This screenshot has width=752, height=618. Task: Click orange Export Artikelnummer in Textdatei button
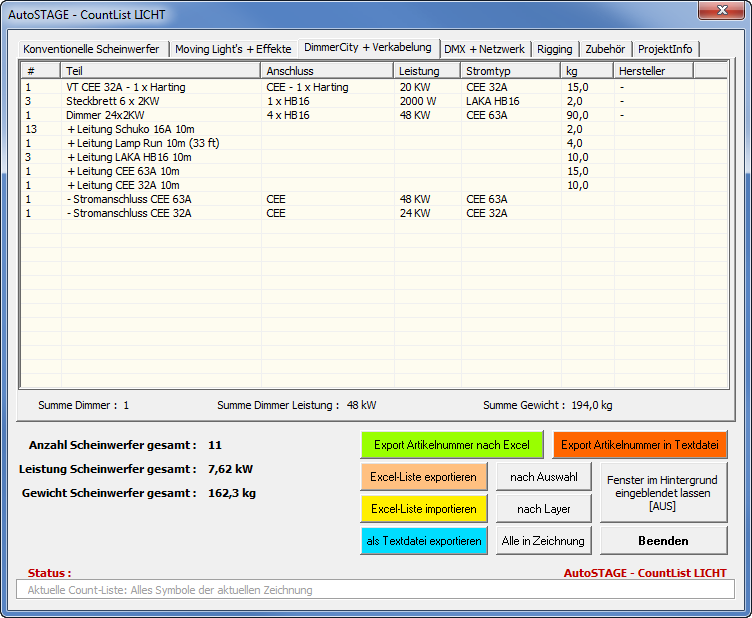click(x=640, y=445)
